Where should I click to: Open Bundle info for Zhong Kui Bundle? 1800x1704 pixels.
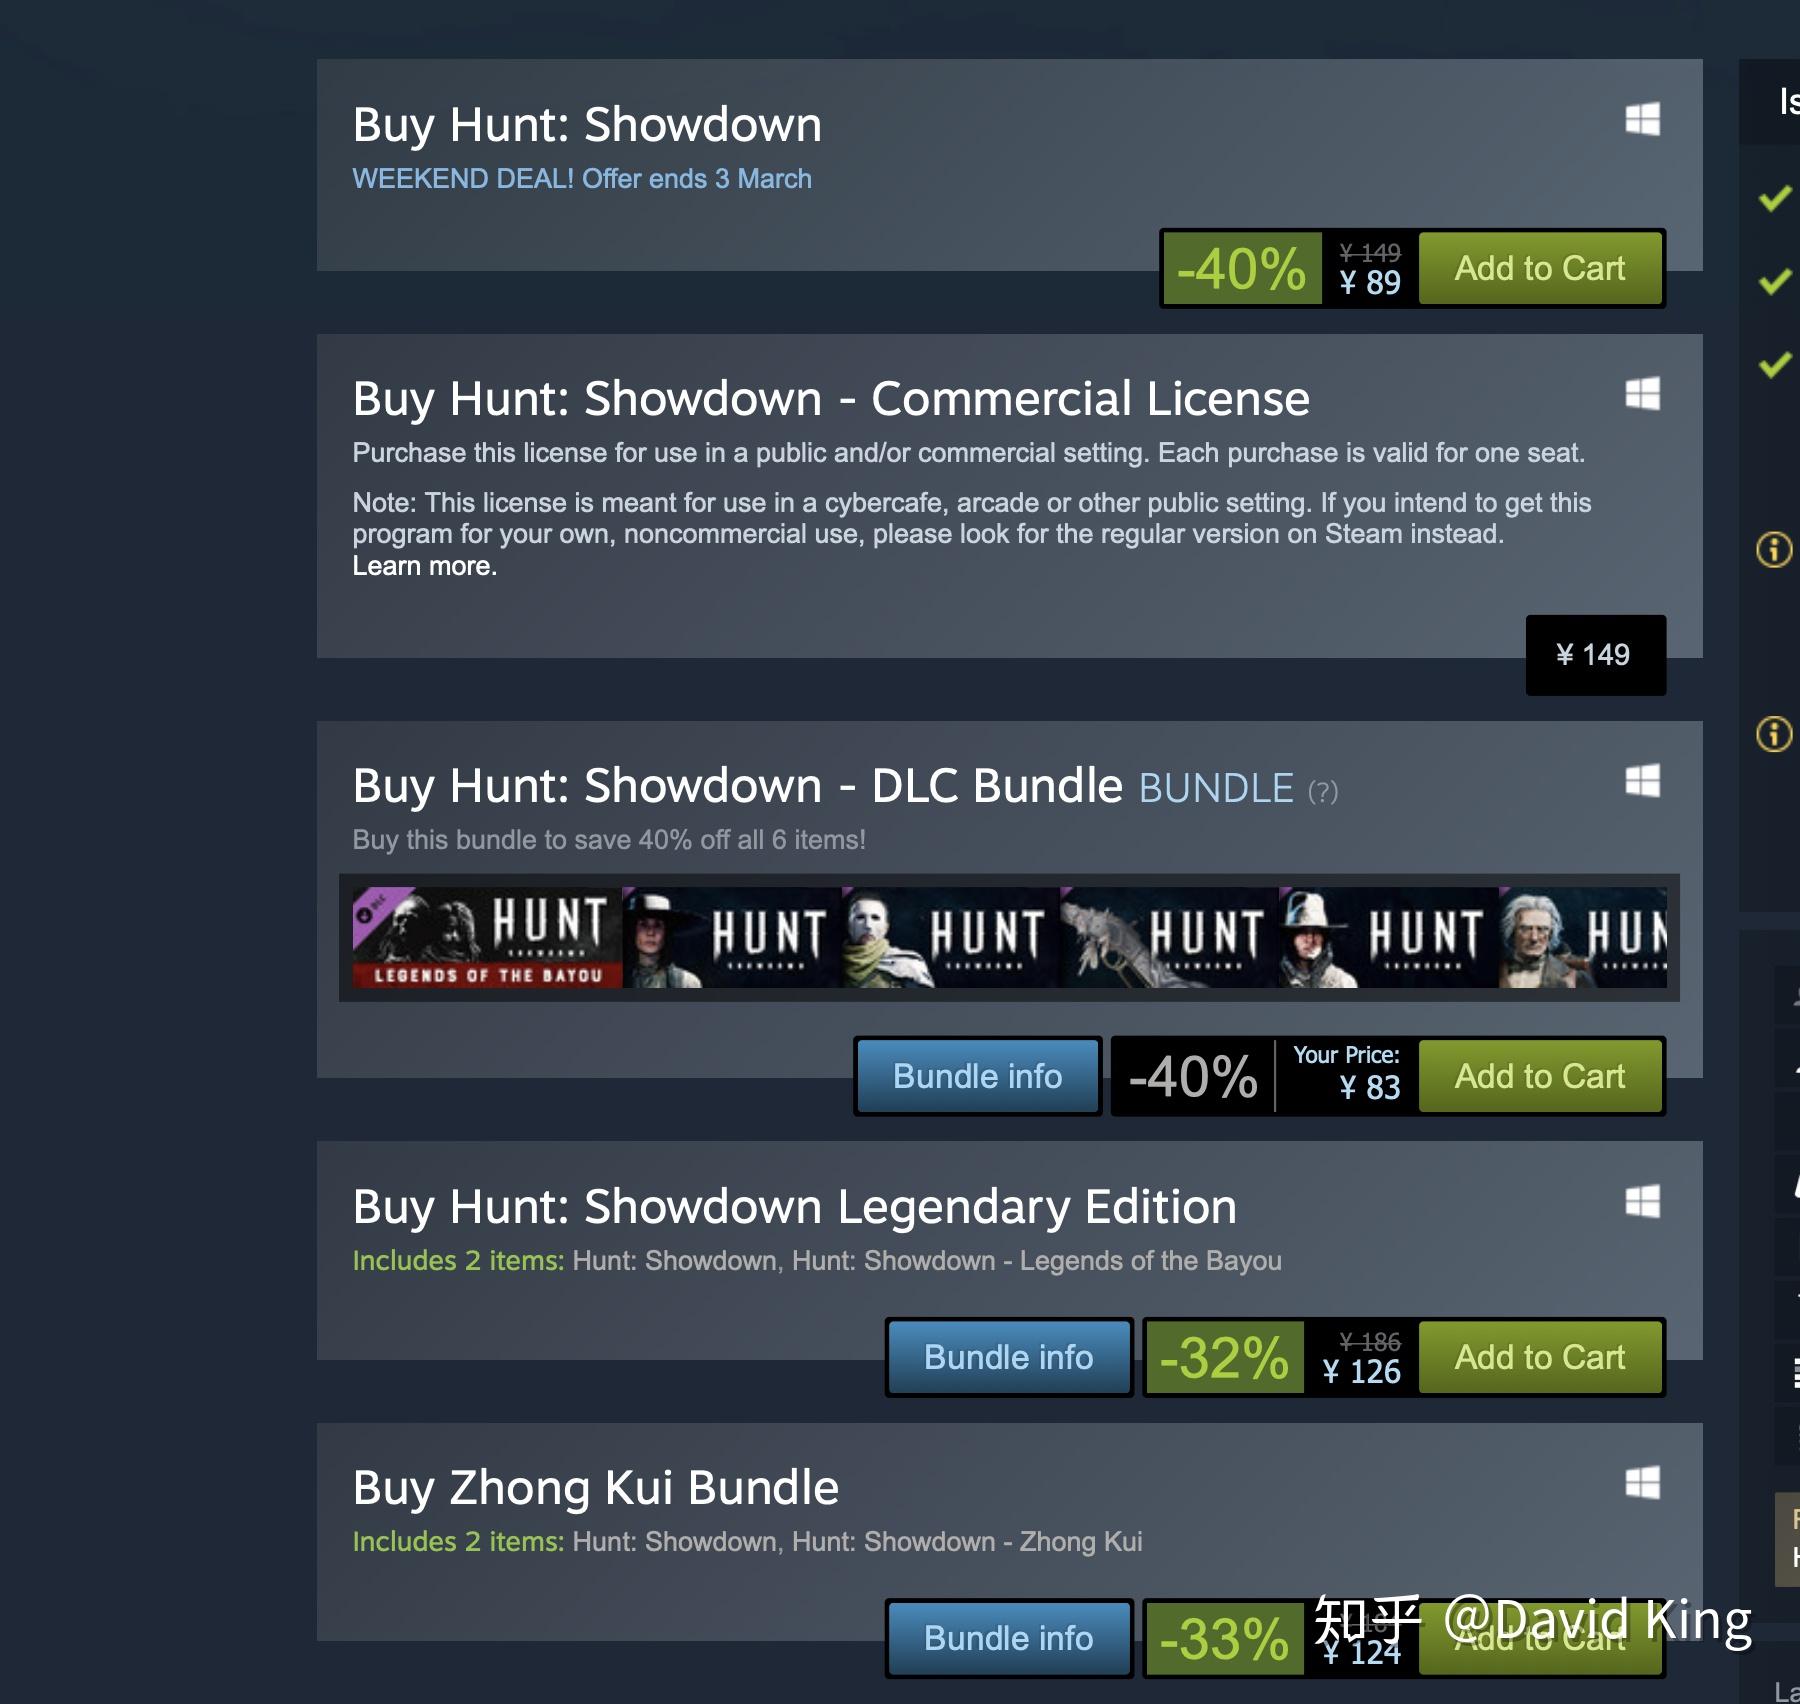[x=1008, y=1638]
